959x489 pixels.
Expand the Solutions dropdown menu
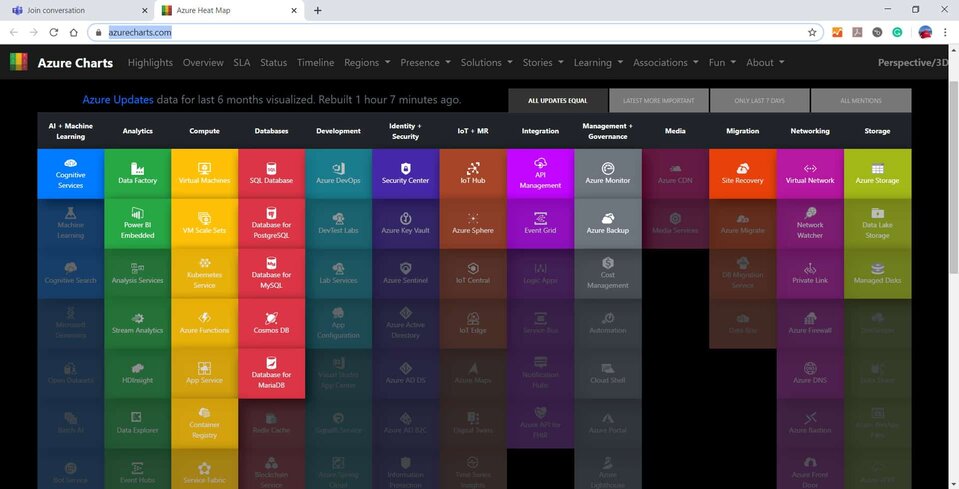tap(487, 62)
